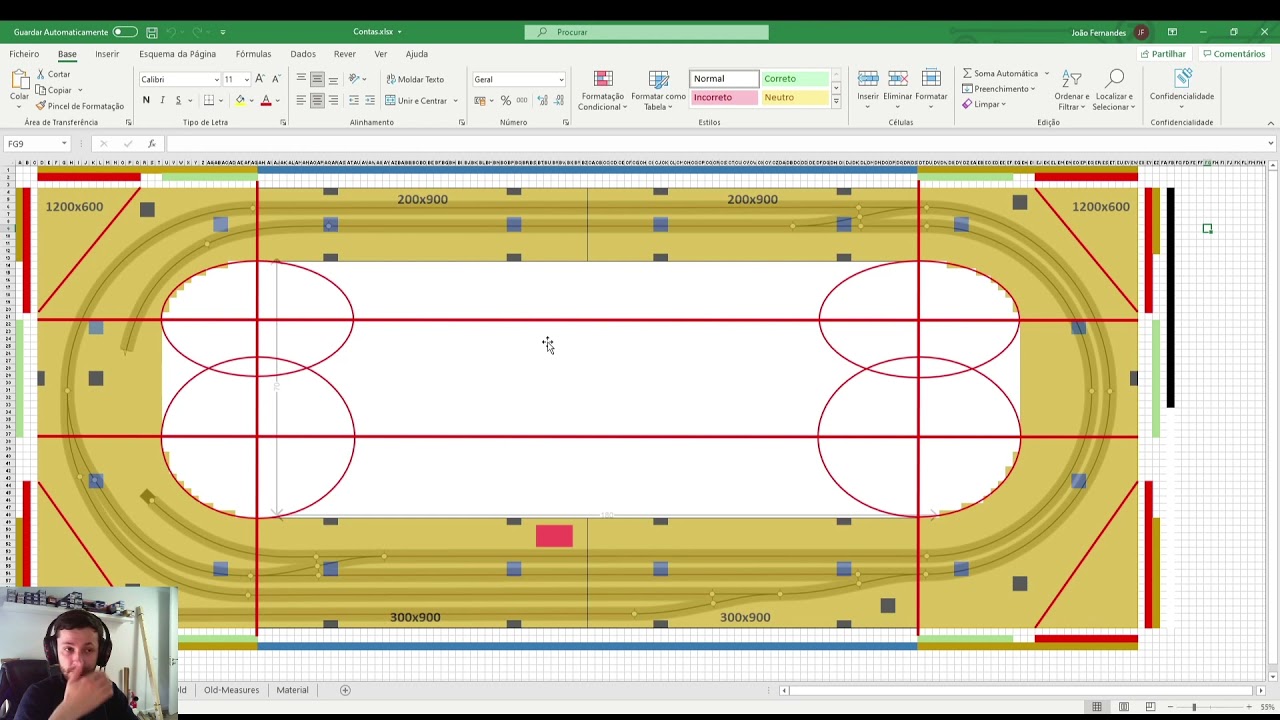1280x720 pixels.
Task: Toggle center horizontal align icon
Action: (317, 100)
